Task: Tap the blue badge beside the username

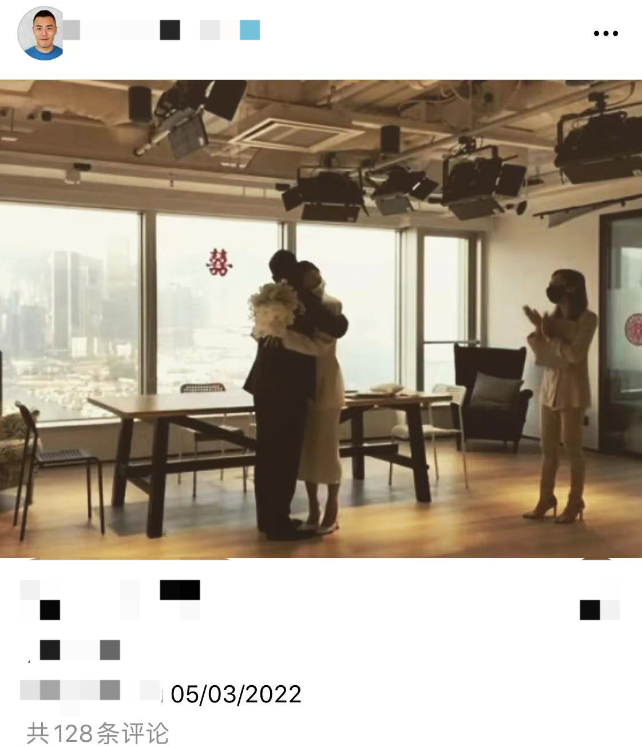Action: pyautogui.click(x=250, y=30)
